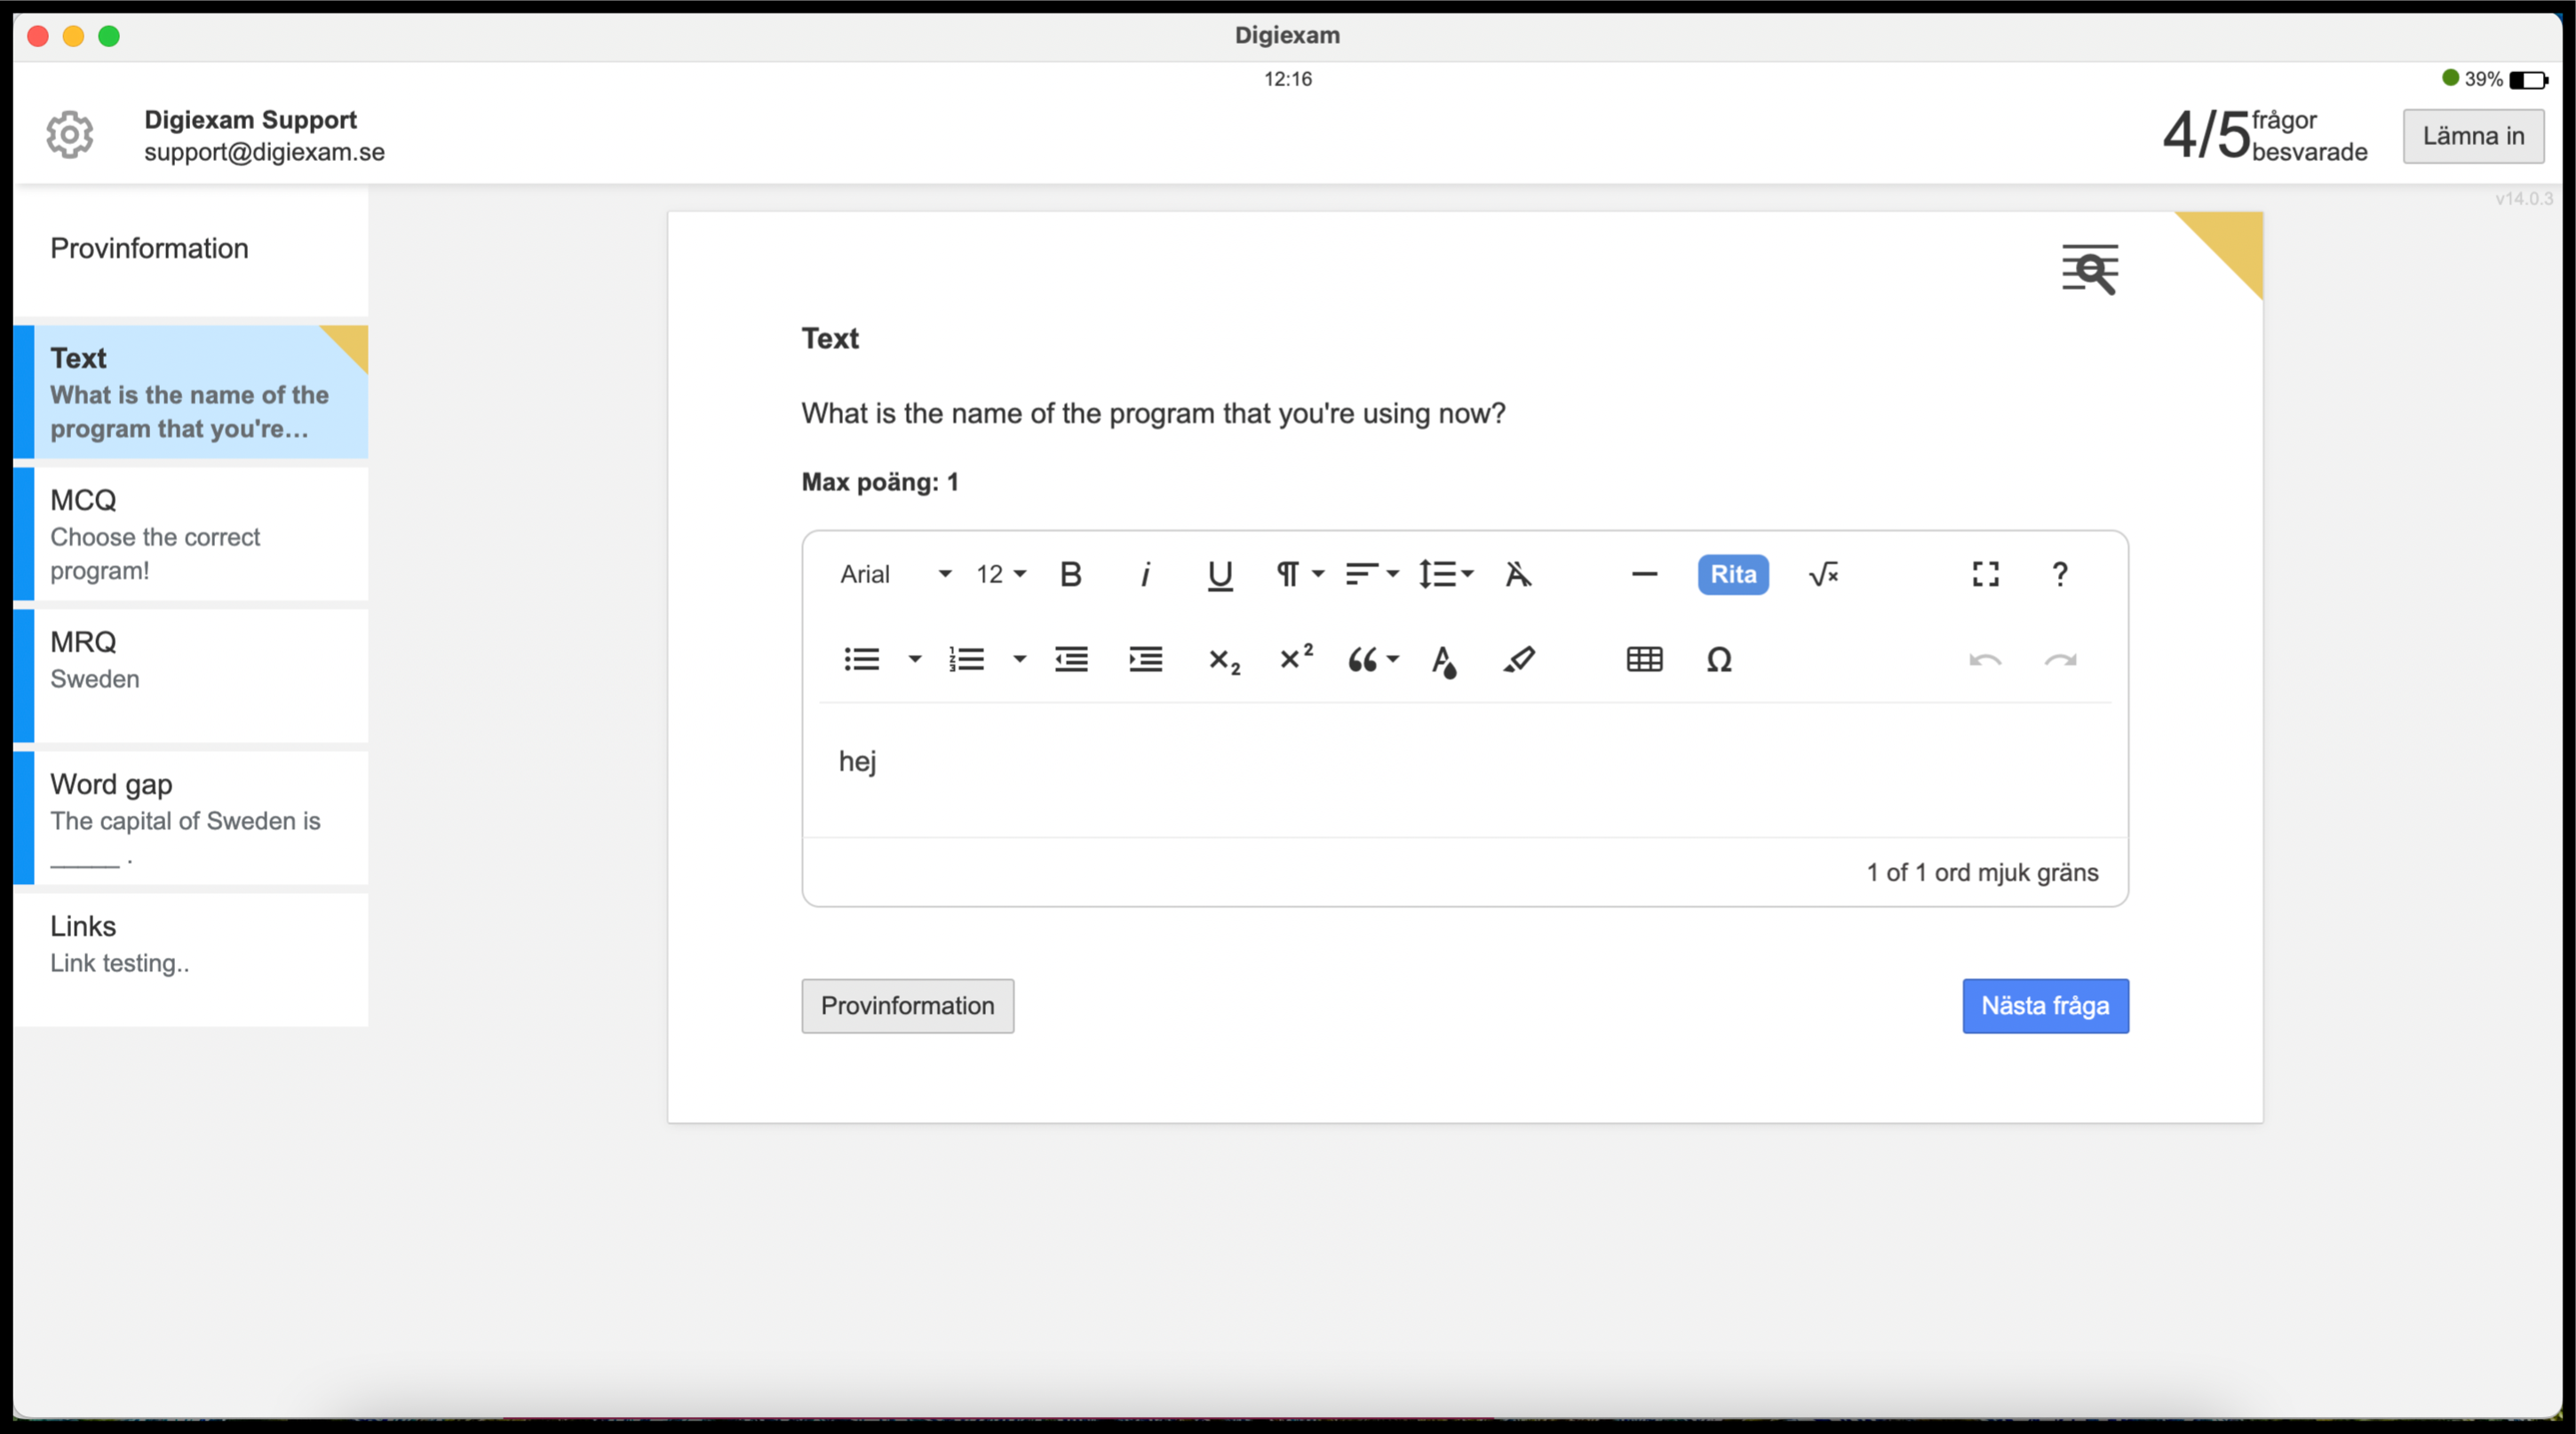Open the text search icon
Viewport: 2576px width, 1434px height.
[x=2090, y=270]
